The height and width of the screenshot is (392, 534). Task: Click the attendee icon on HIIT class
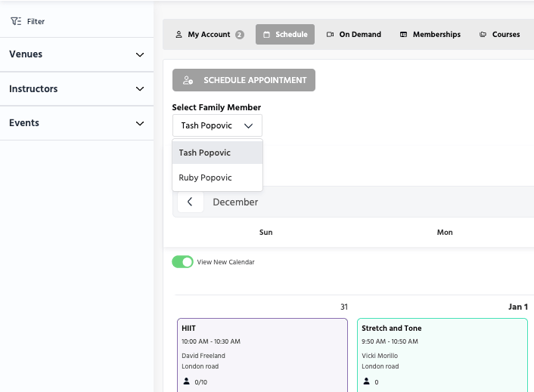click(186, 381)
